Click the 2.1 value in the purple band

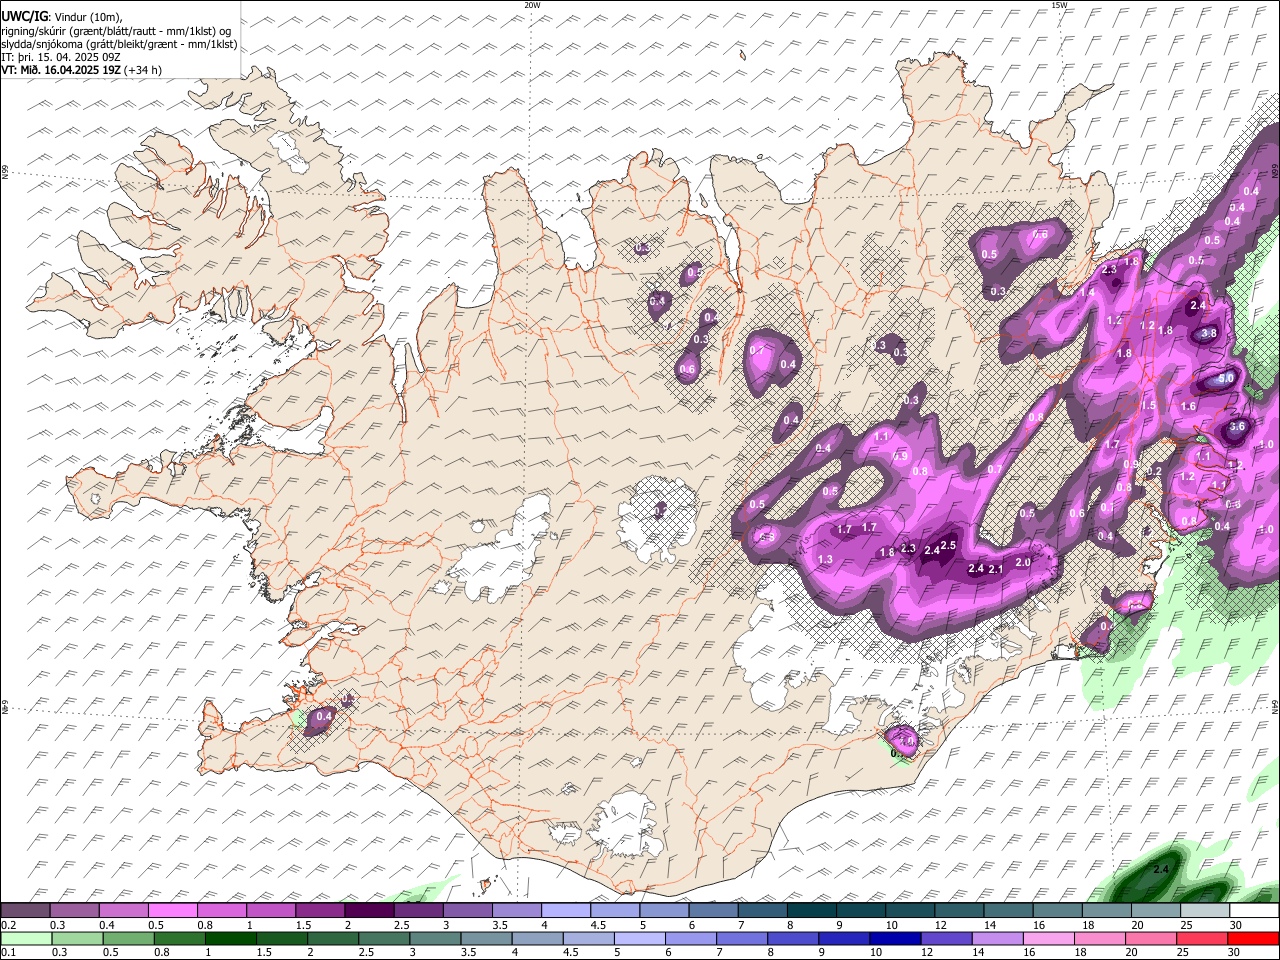(996, 569)
